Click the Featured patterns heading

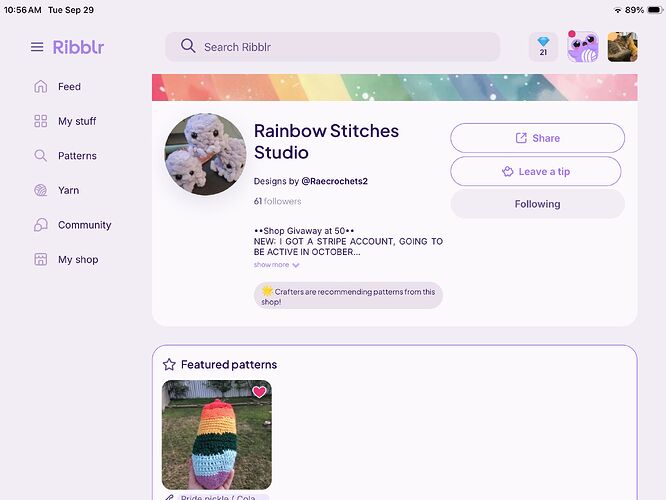pyautogui.click(x=229, y=364)
